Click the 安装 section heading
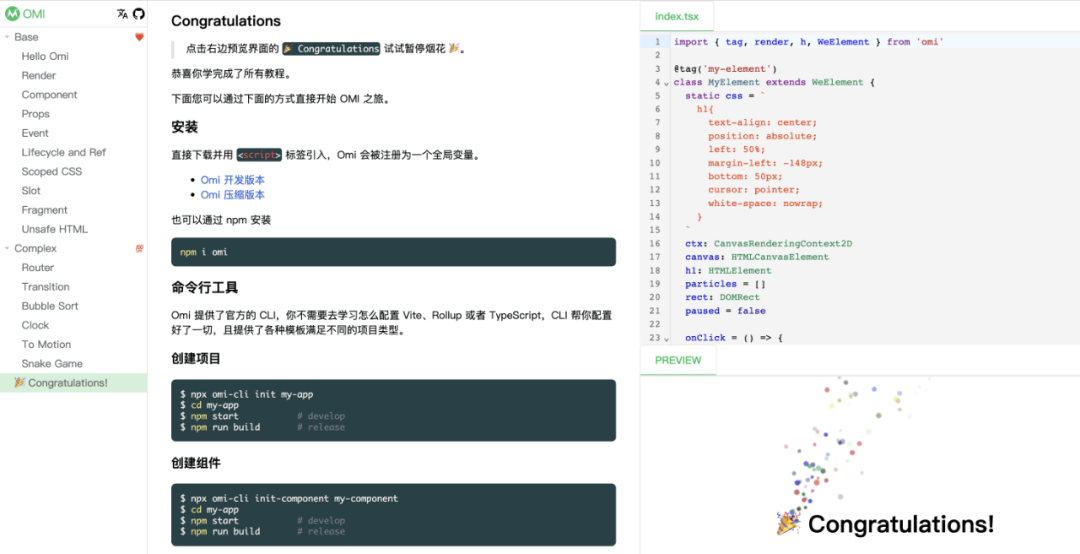Screen dimensions: 1080x554 coord(185,127)
